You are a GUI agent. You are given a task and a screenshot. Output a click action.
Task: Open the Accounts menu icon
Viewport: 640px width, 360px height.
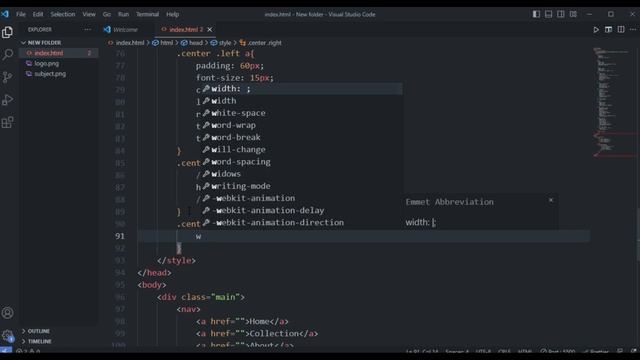(x=7, y=313)
